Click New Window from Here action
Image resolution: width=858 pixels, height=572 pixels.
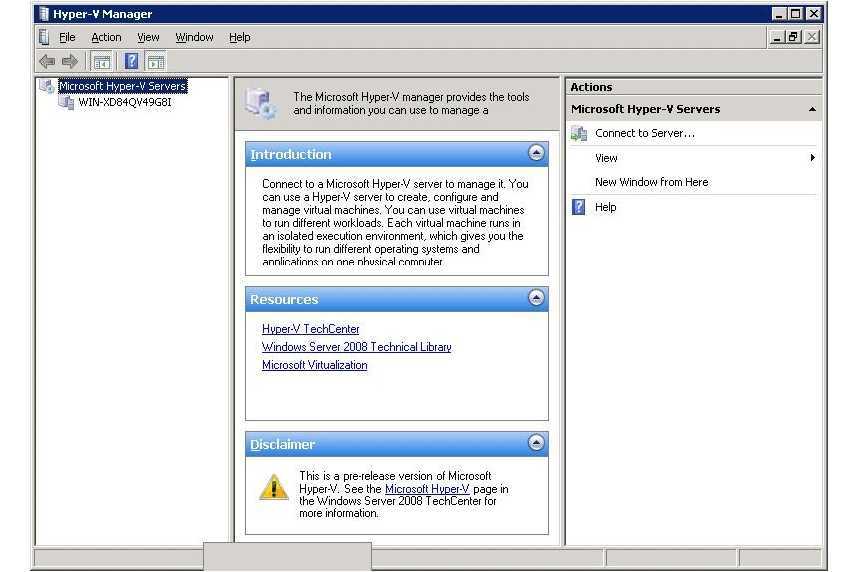[x=652, y=182]
